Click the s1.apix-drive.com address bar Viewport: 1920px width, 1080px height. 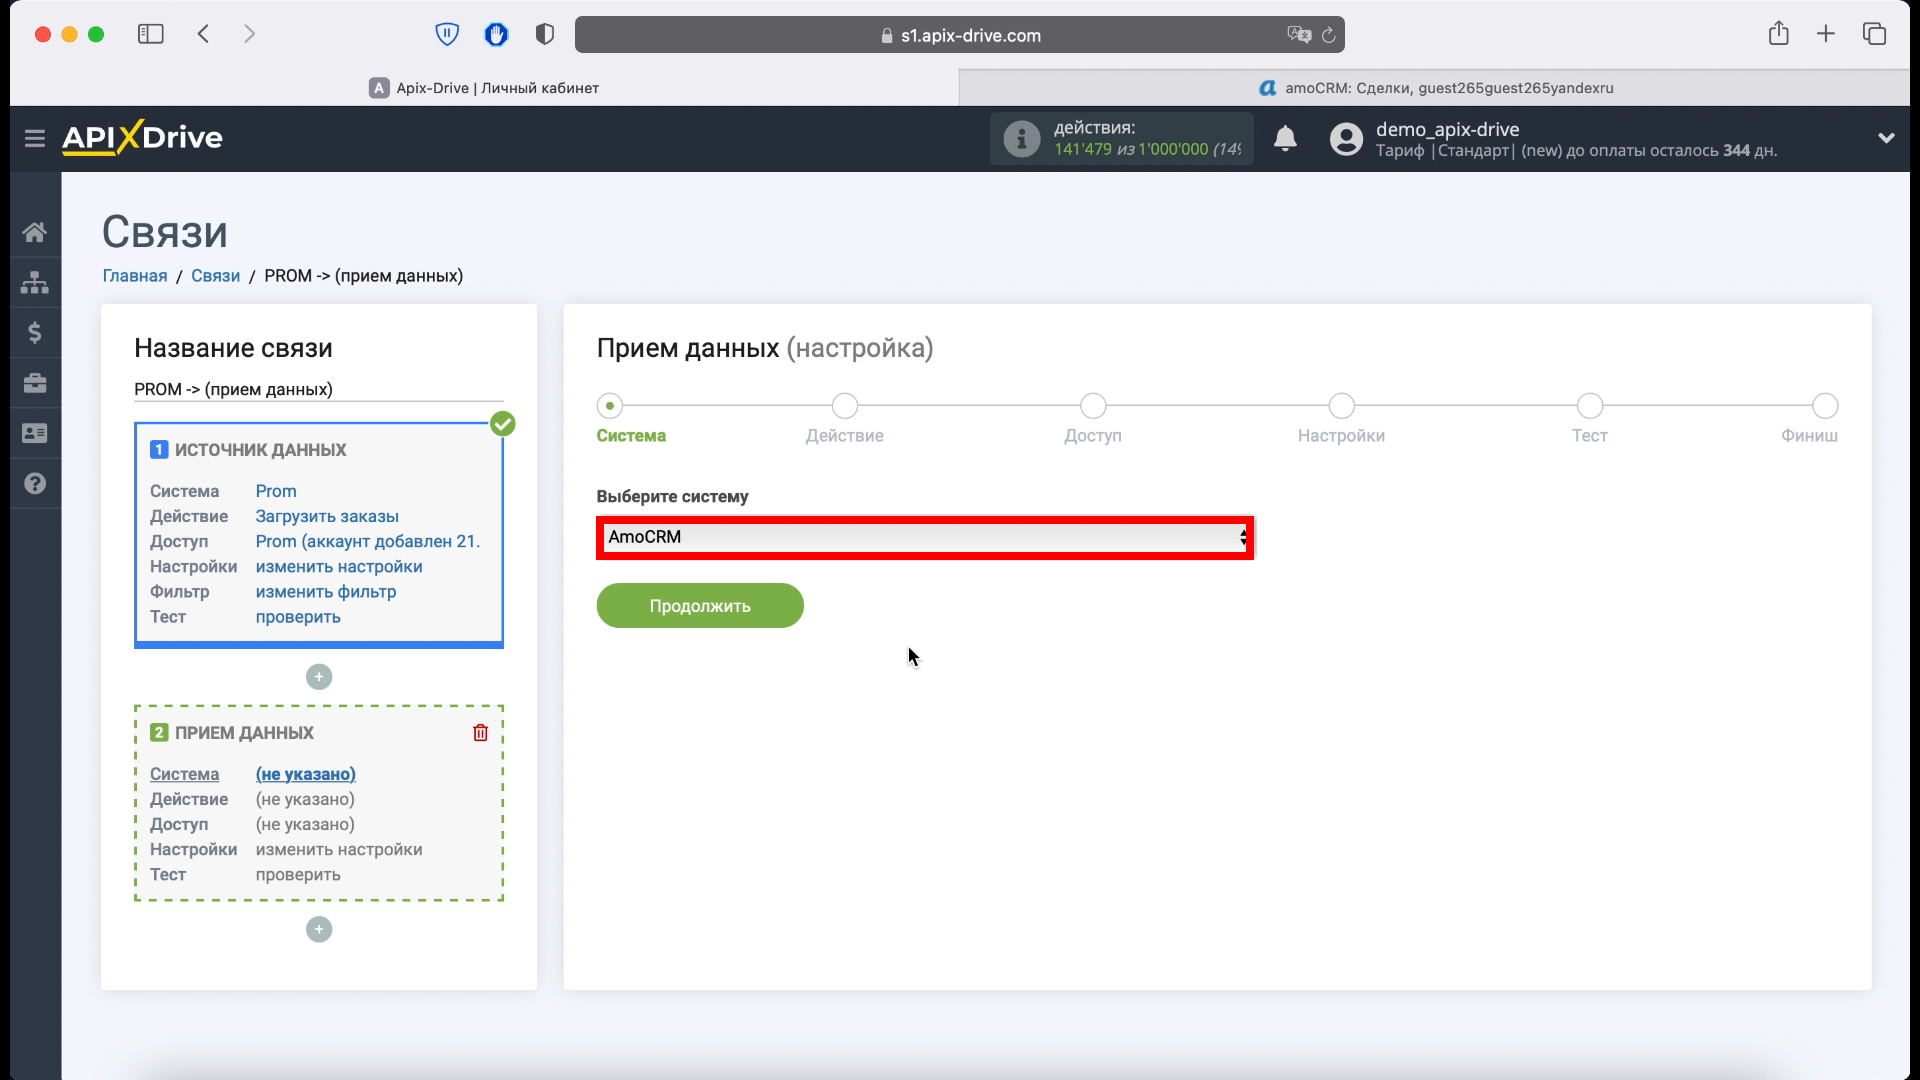[x=960, y=35]
